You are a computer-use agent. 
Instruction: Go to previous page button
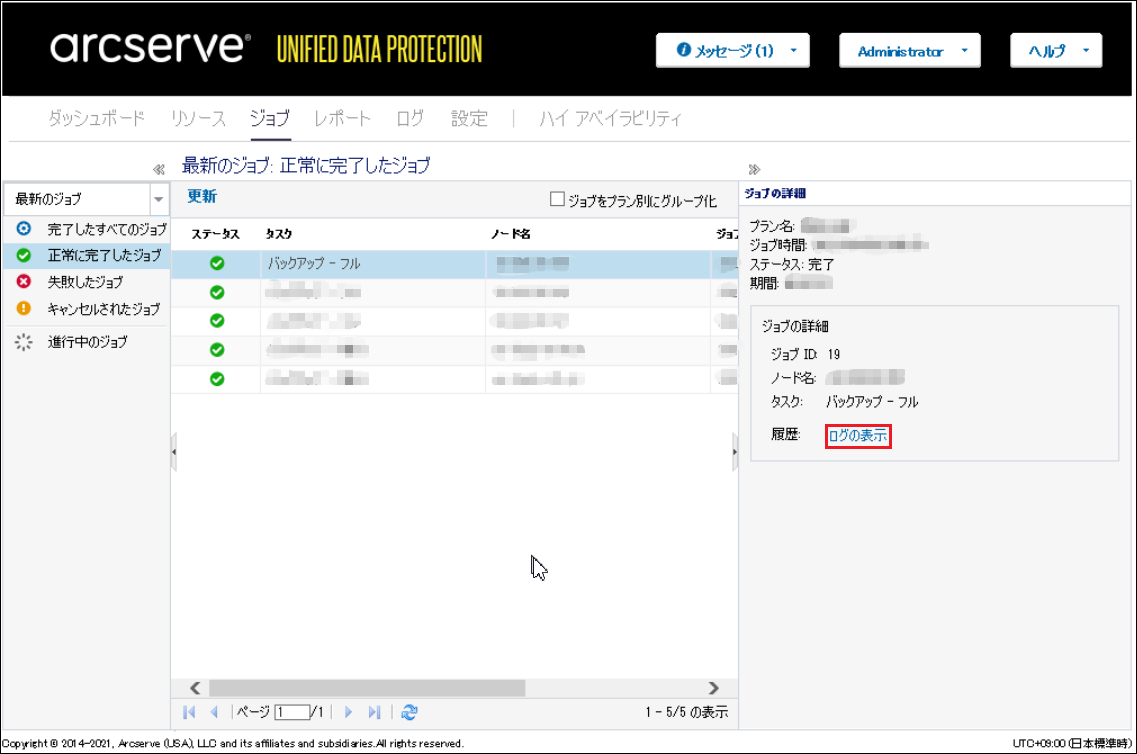coord(214,713)
